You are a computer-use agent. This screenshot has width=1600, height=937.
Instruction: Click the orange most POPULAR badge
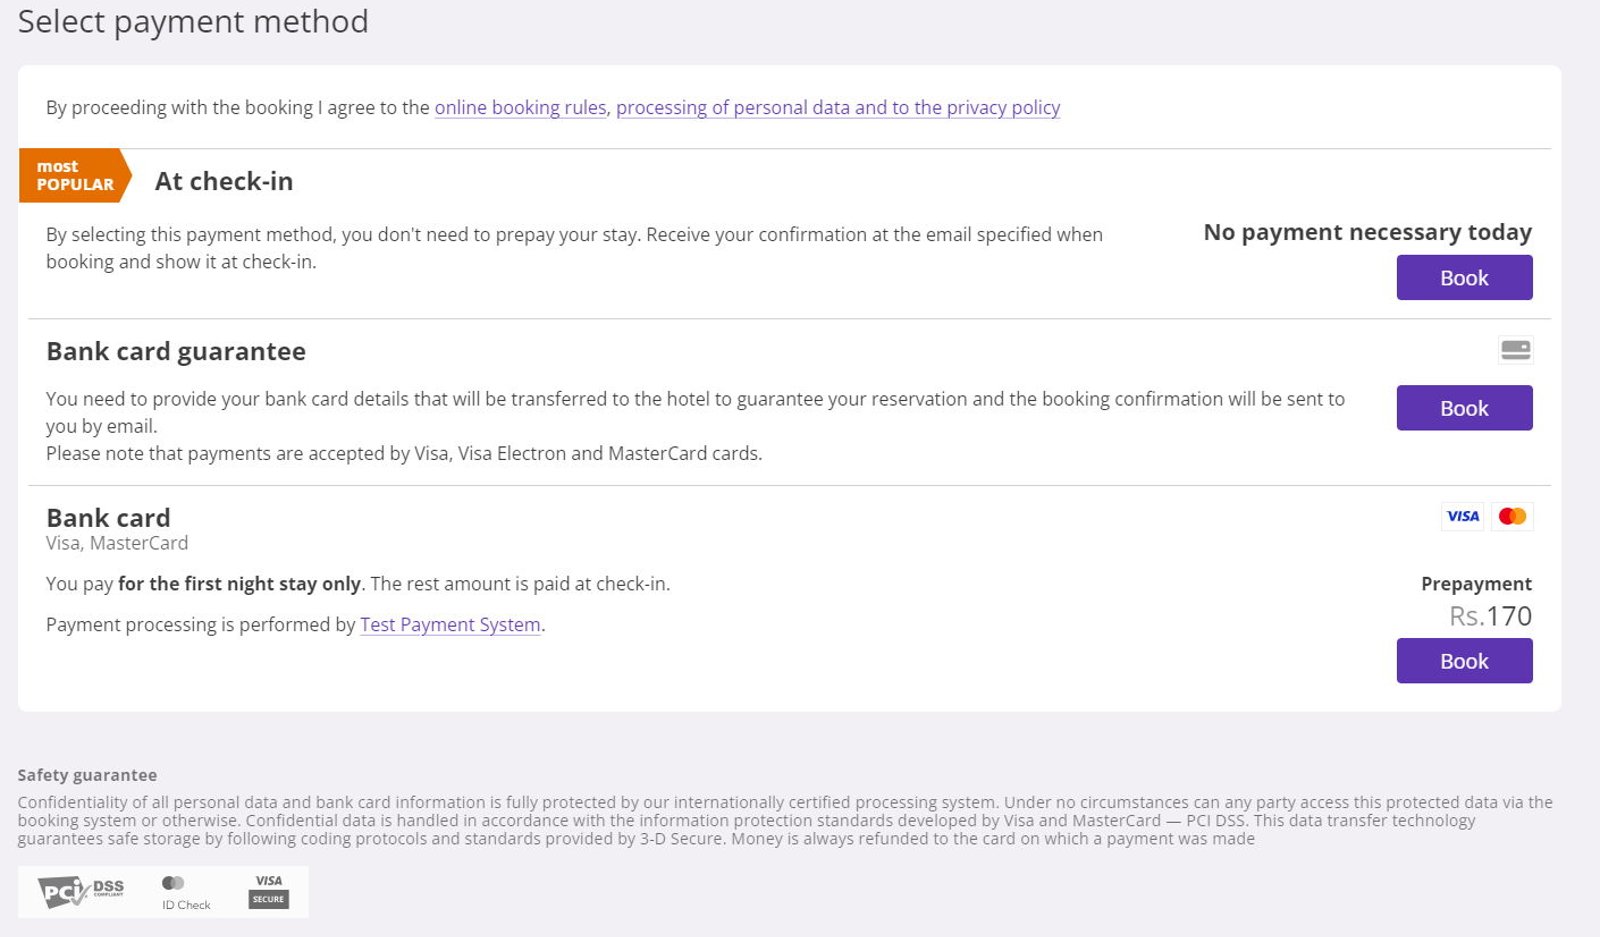[75, 175]
